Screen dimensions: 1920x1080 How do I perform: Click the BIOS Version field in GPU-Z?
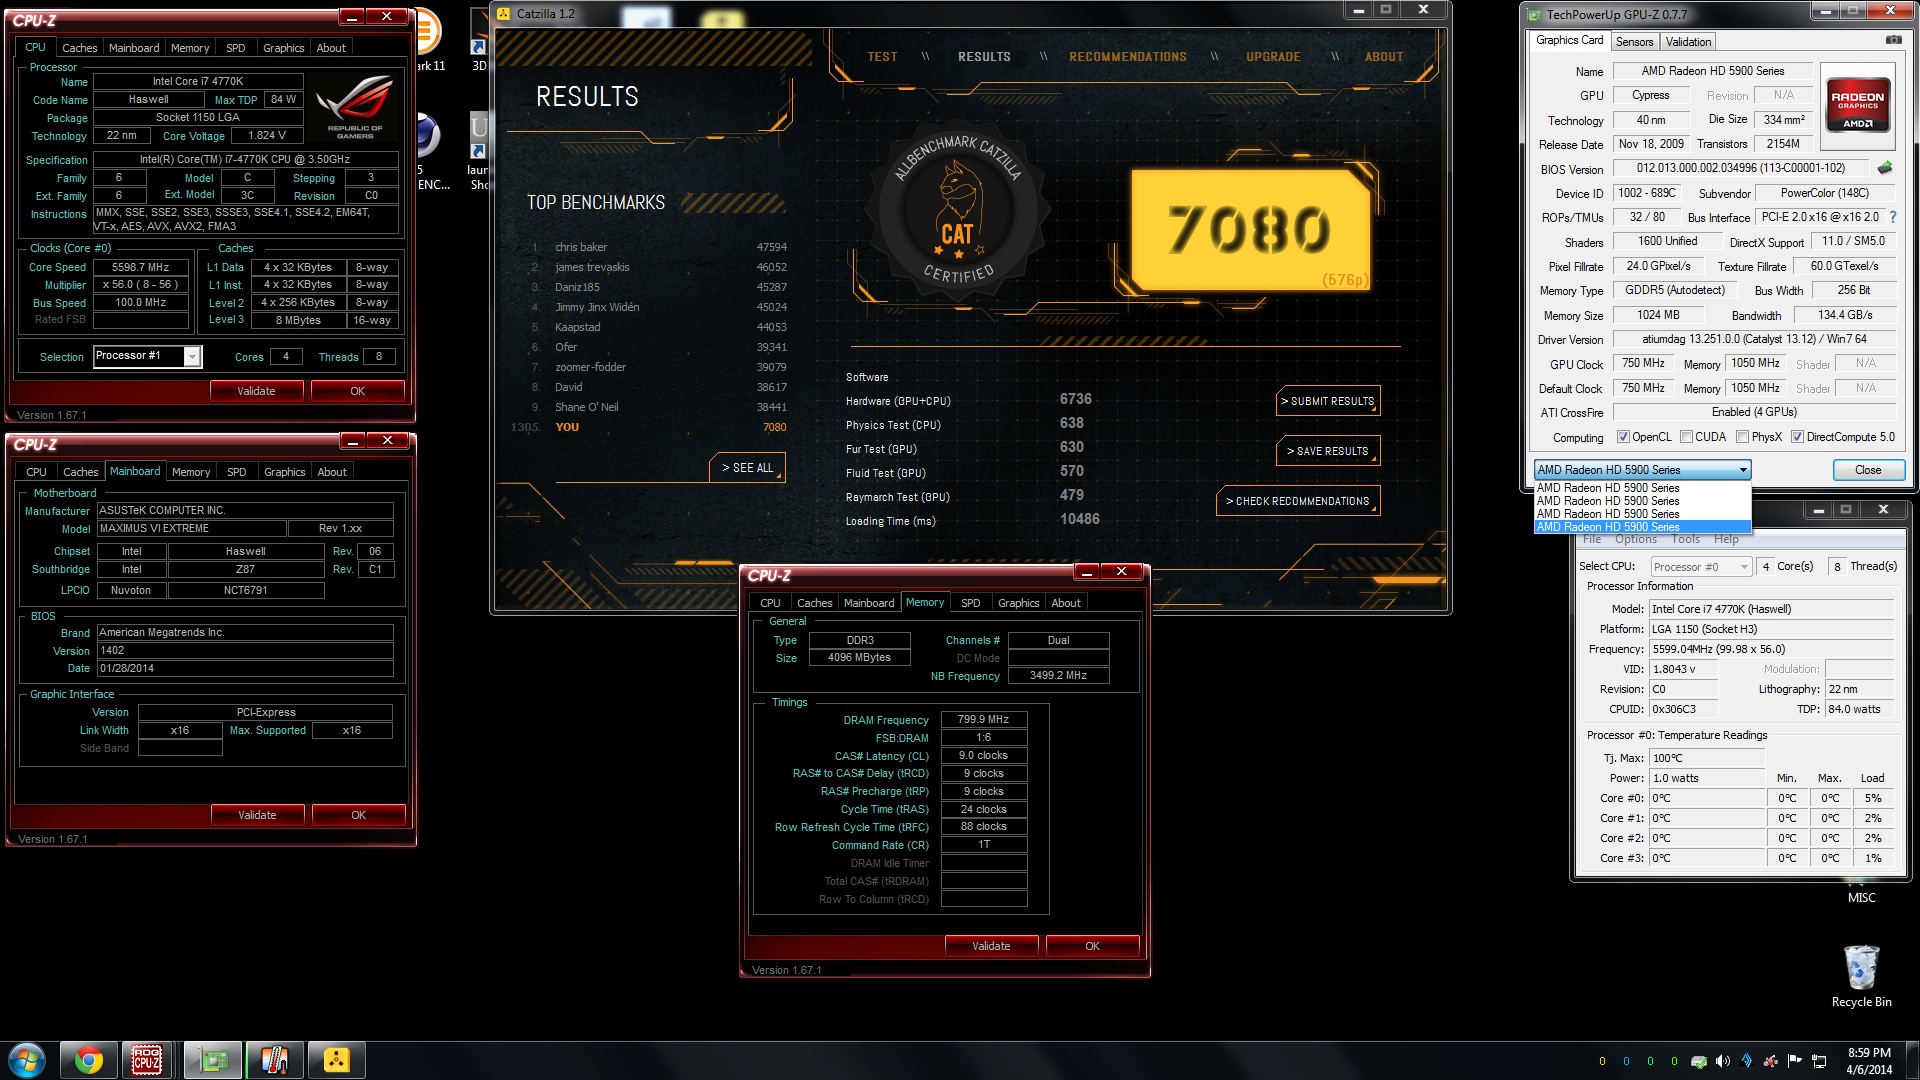click(1740, 168)
